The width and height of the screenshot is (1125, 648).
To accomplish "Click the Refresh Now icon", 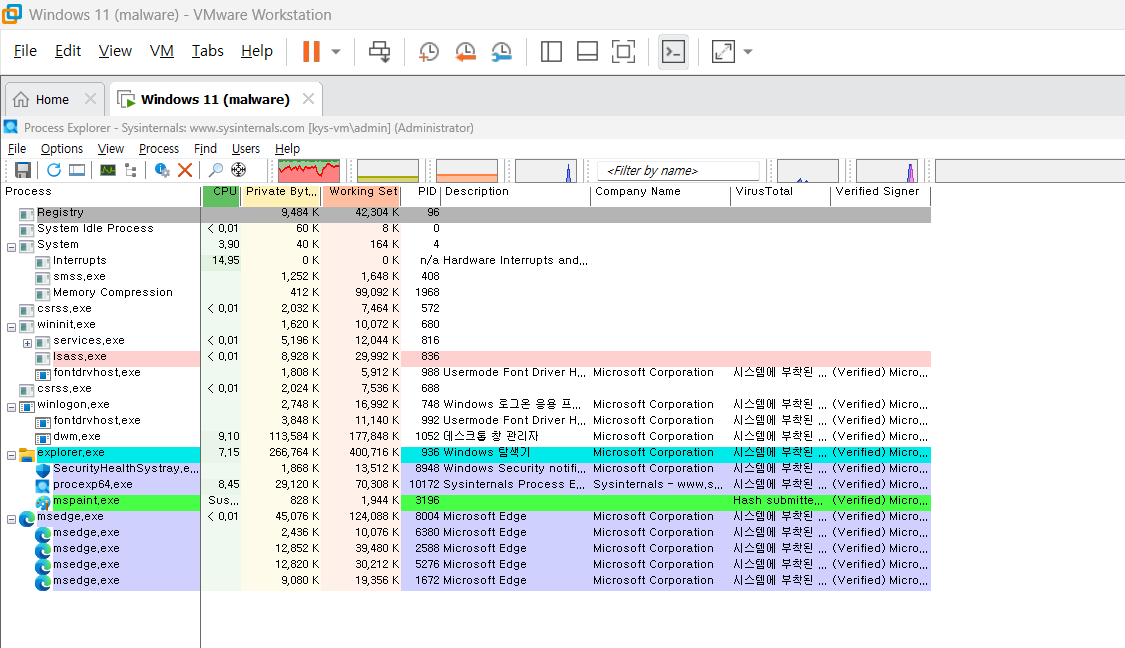I will [x=54, y=170].
